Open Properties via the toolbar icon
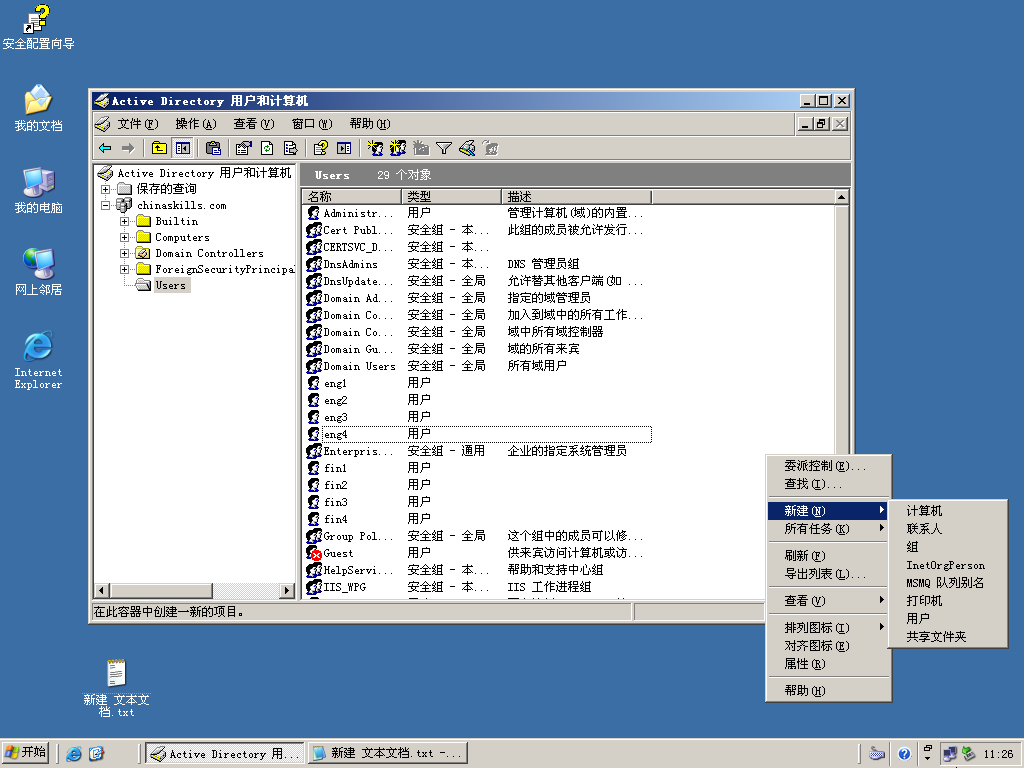Viewport: 1024px width, 768px height. point(244,148)
